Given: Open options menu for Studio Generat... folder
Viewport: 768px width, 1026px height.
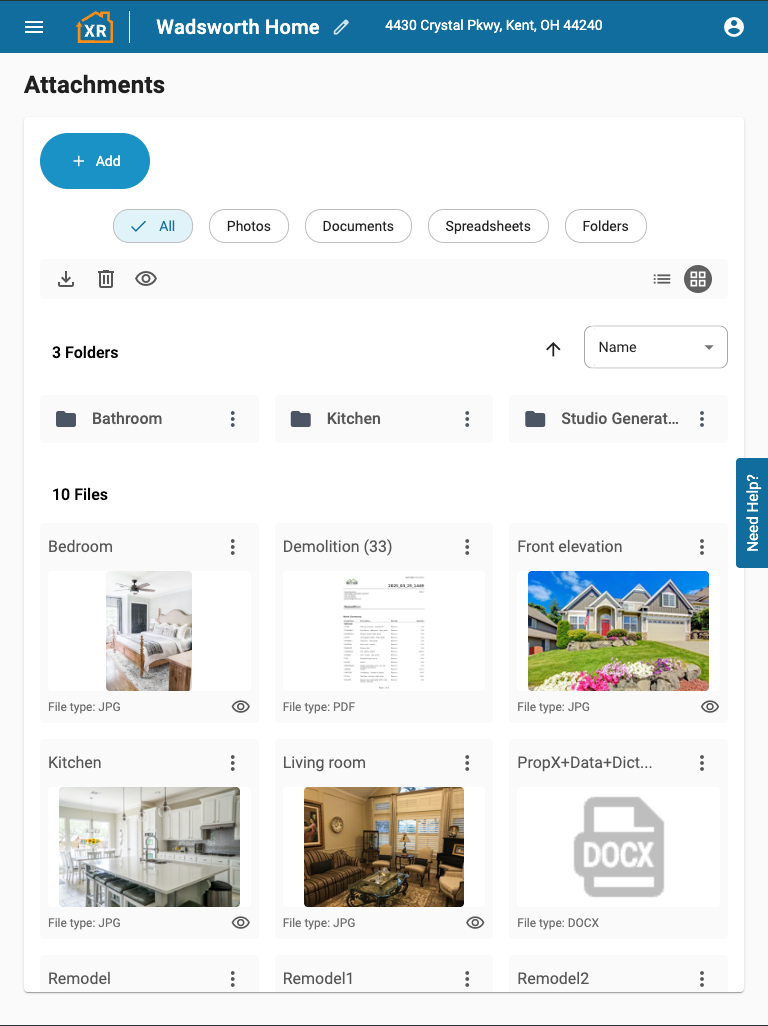Looking at the screenshot, I should click(702, 419).
